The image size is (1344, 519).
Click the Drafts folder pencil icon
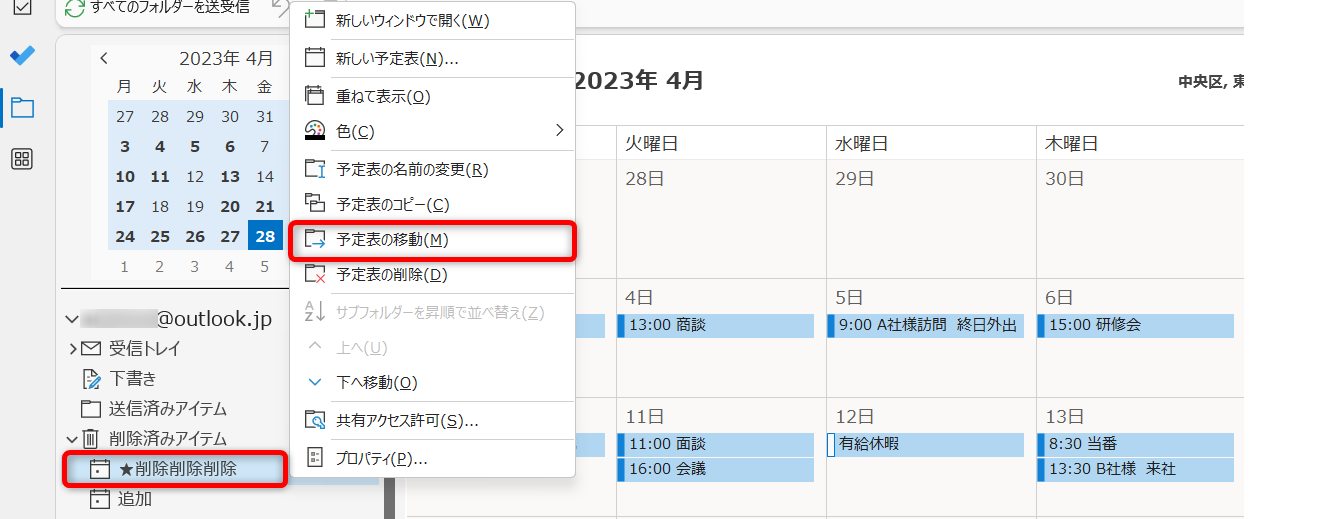(x=91, y=379)
